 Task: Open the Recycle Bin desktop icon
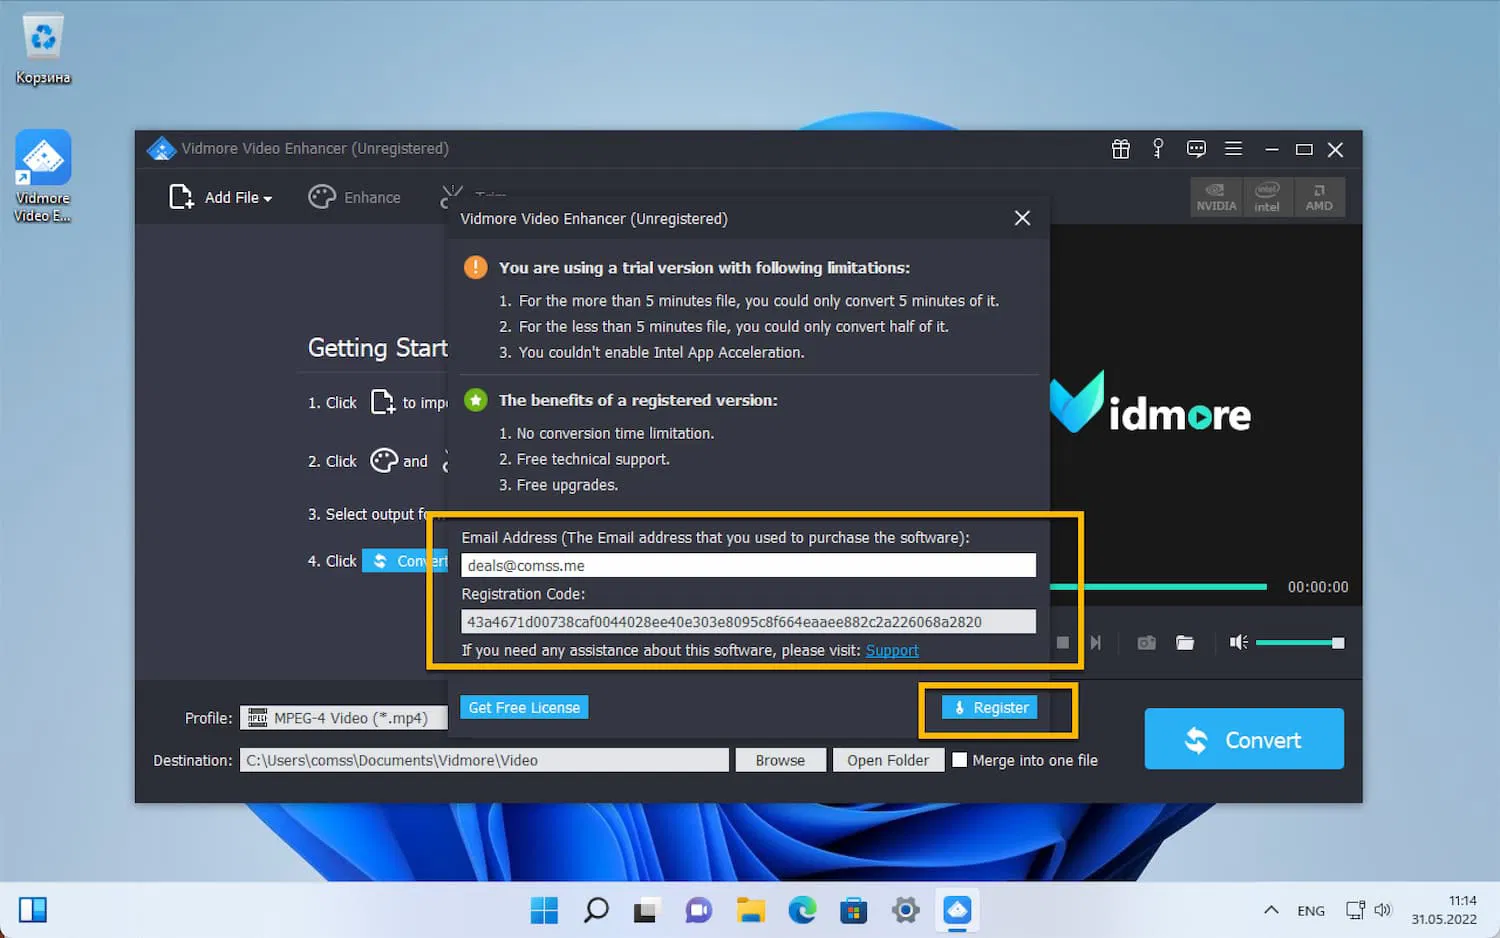(43, 49)
